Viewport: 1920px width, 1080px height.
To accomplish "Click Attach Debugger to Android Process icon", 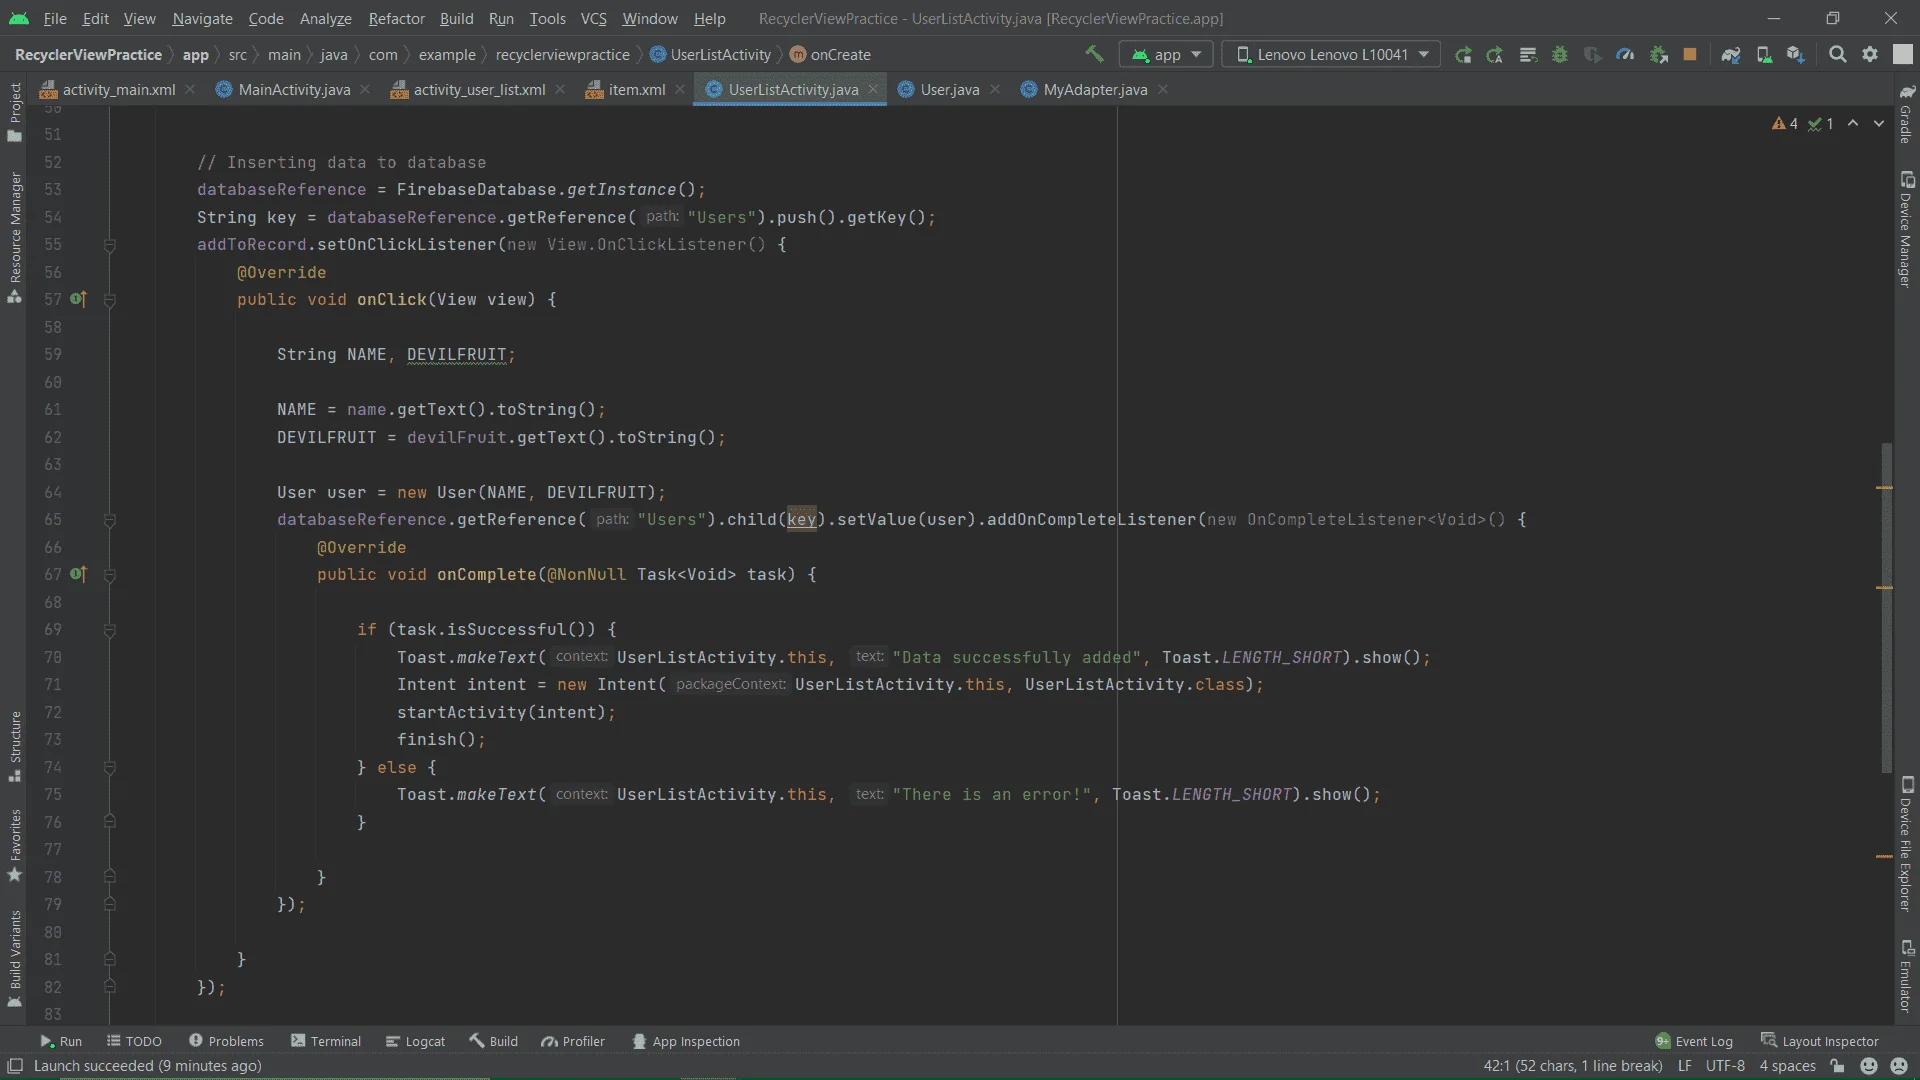I will click(x=1658, y=54).
